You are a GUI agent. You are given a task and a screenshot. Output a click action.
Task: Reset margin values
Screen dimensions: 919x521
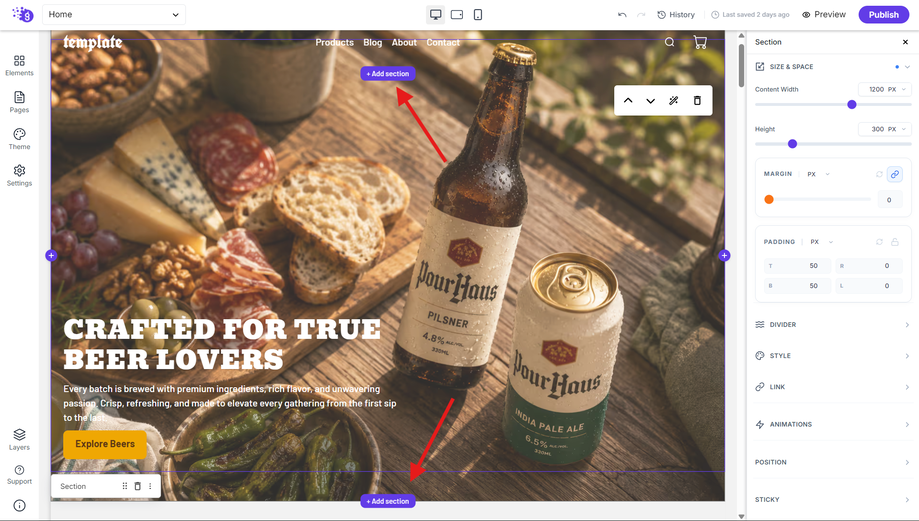point(879,174)
